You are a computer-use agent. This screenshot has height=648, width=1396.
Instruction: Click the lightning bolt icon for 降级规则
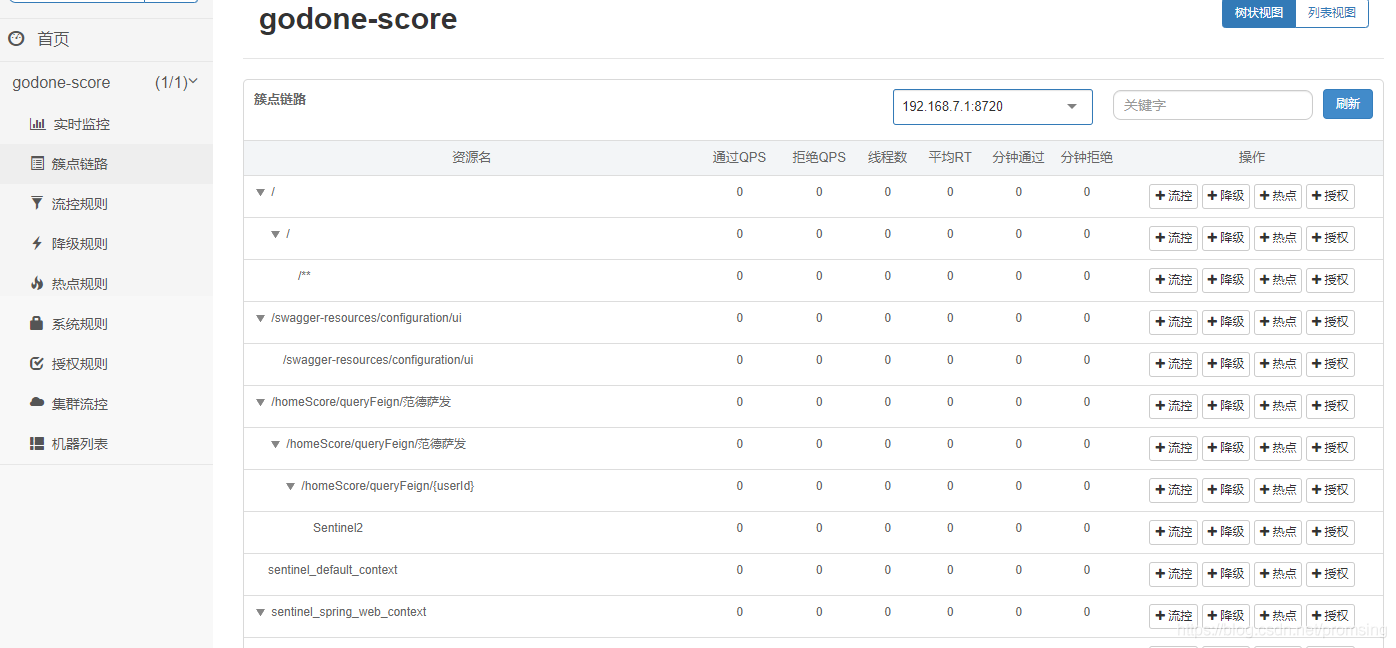tap(37, 243)
